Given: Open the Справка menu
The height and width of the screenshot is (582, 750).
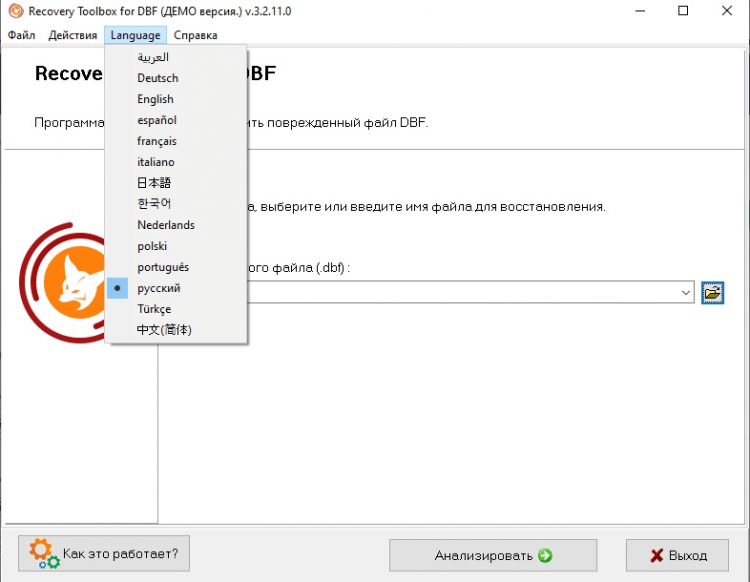Looking at the screenshot, I should 195,35.
